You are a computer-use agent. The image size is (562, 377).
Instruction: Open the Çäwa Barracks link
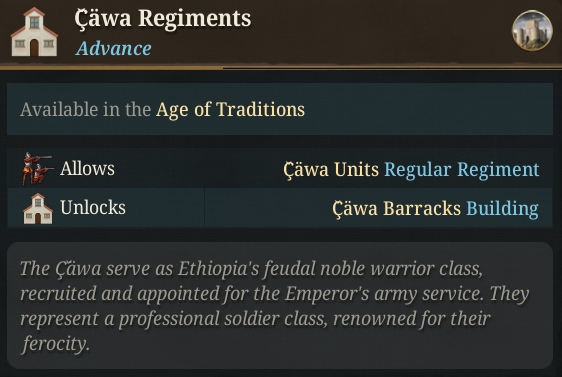click(x=396, y=208)
